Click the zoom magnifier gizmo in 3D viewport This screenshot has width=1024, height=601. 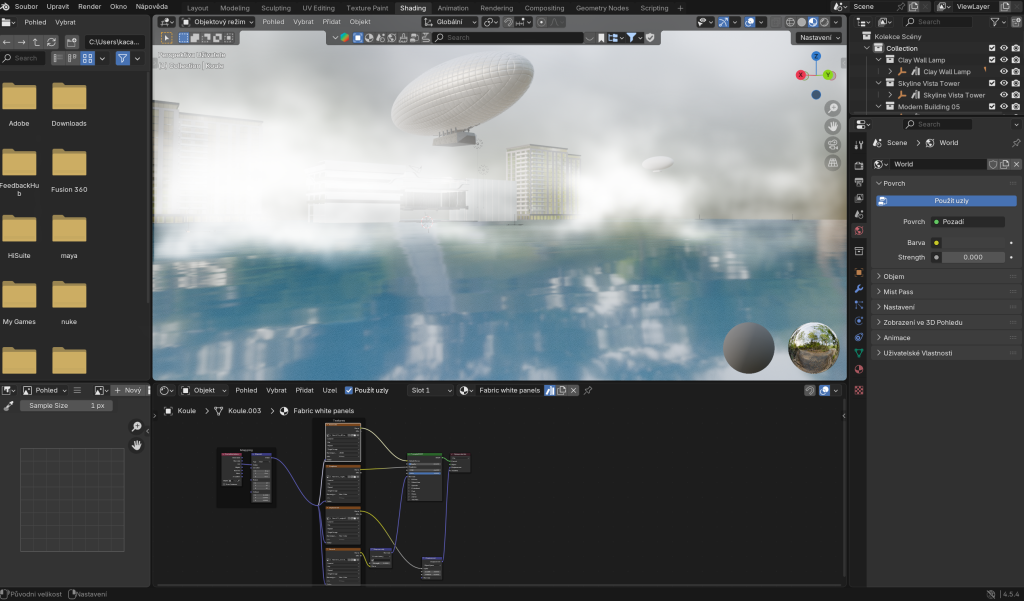click(x=833, y=108)
